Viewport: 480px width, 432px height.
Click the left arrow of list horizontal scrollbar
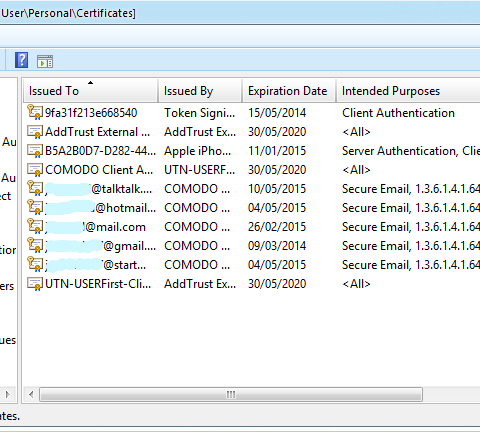(31, 395)
